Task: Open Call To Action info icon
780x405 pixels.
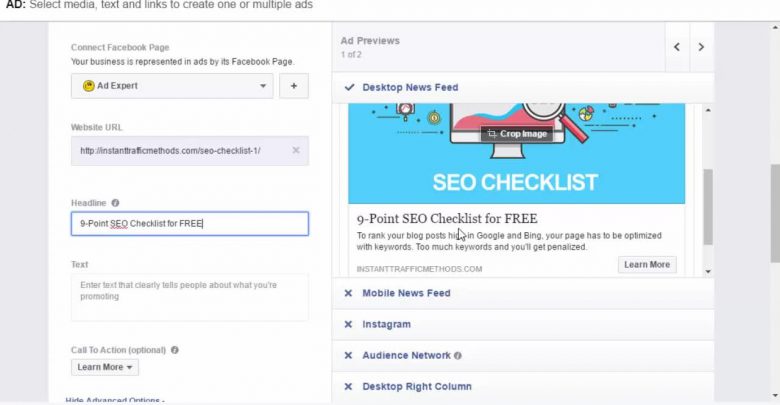Action: 175,350
